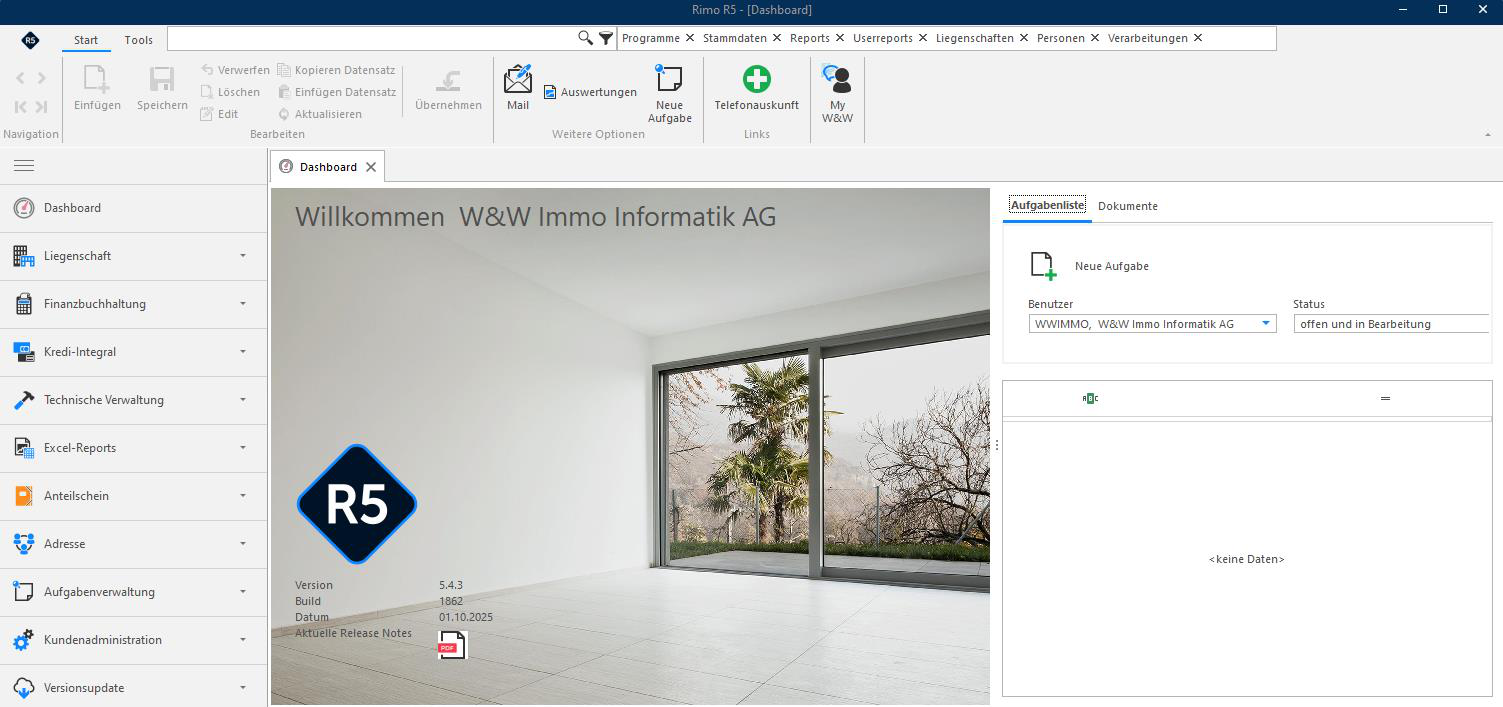1503x707 pixels.
Task: Click the panel splitter handle dots
Action: [x=997, y=445]
